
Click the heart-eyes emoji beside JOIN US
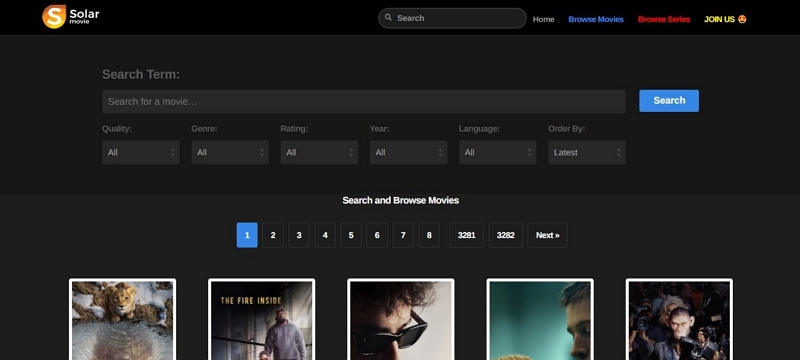[742, 19]
